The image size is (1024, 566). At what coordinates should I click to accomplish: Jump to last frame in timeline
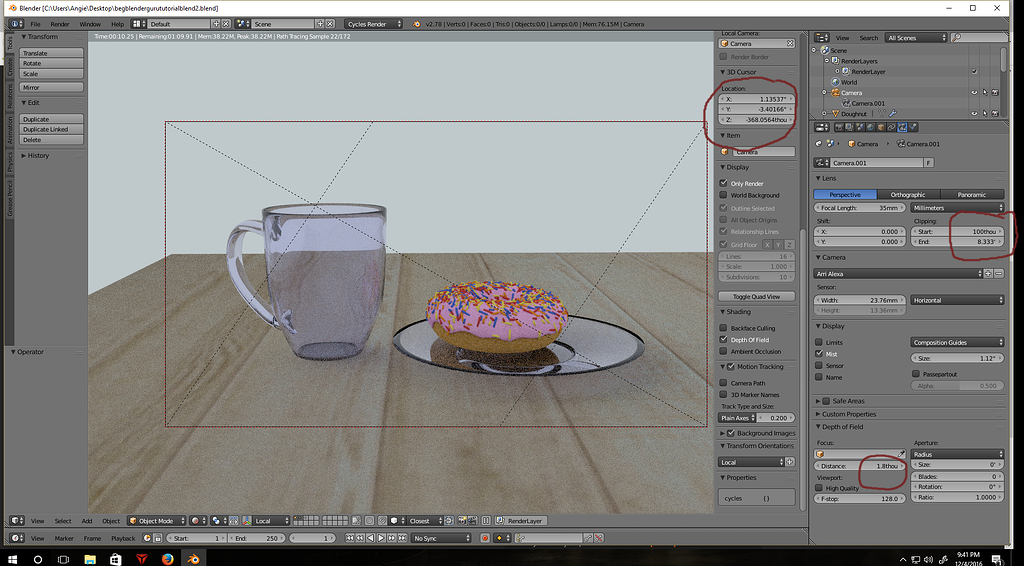pyautogui.click(x=402, y=538)
